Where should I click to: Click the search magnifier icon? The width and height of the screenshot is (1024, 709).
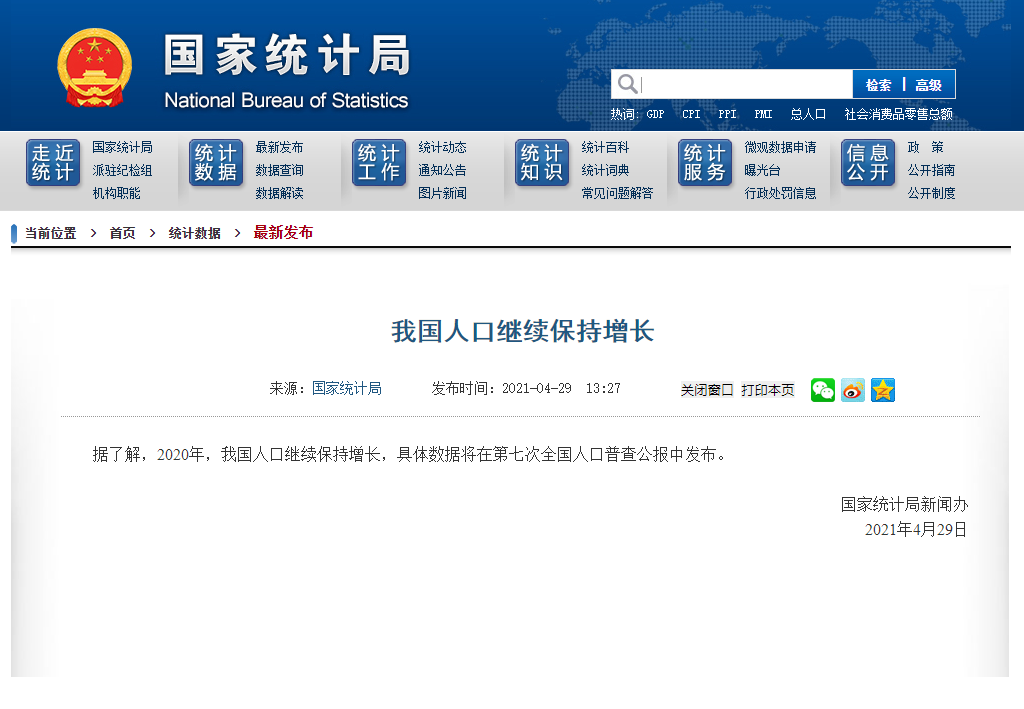pos(627,84)
